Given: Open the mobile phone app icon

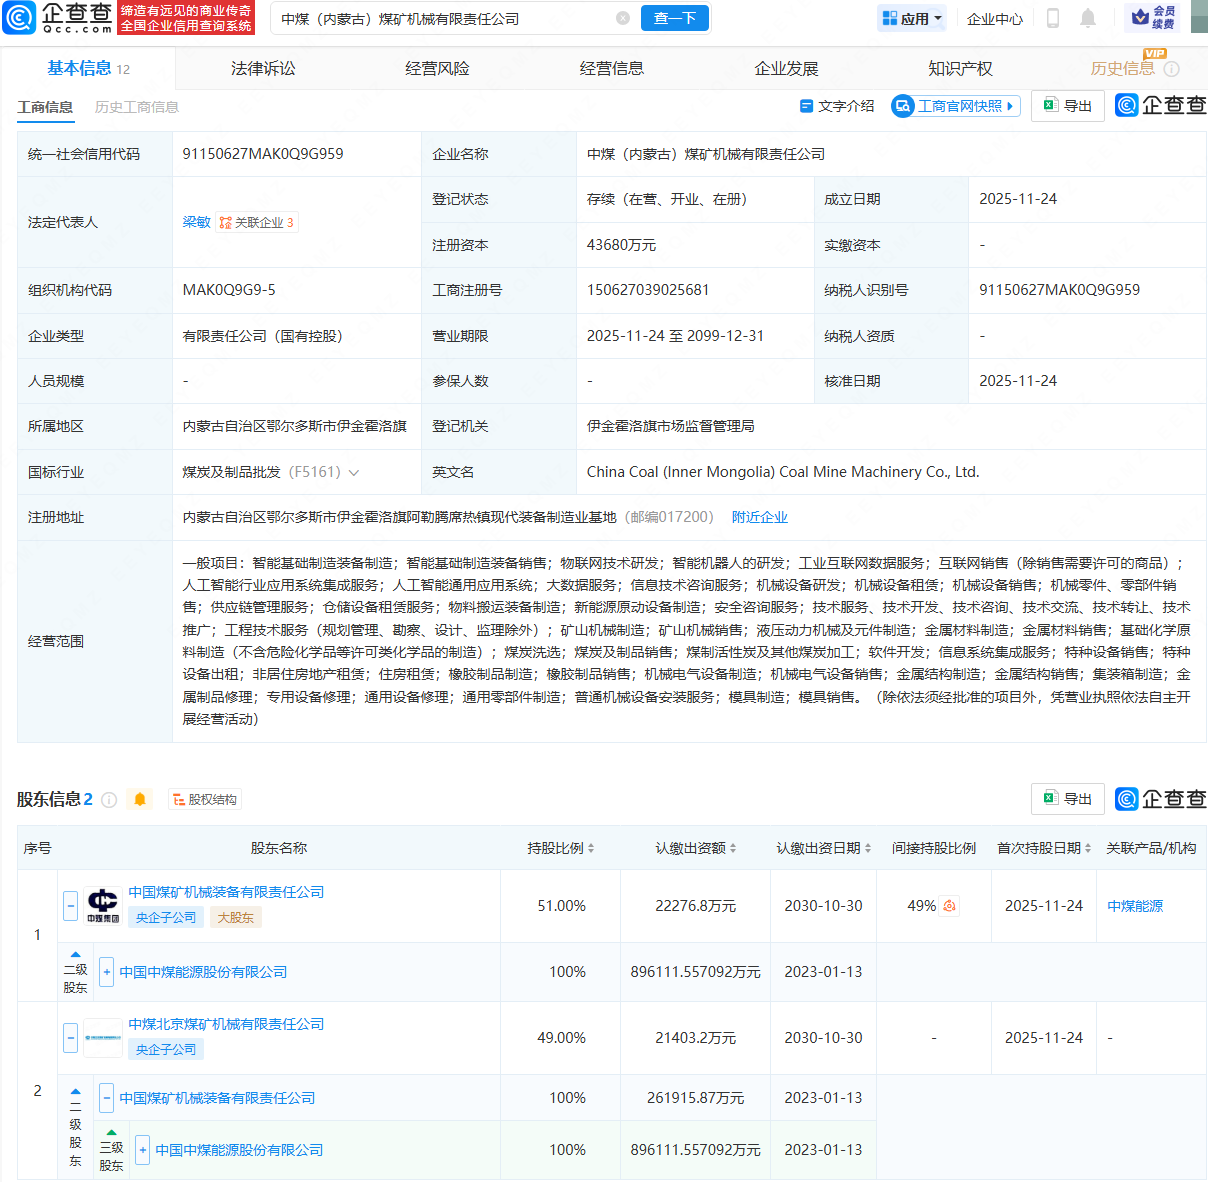Looking at the screenshot, I should (x=1053, y=18).
